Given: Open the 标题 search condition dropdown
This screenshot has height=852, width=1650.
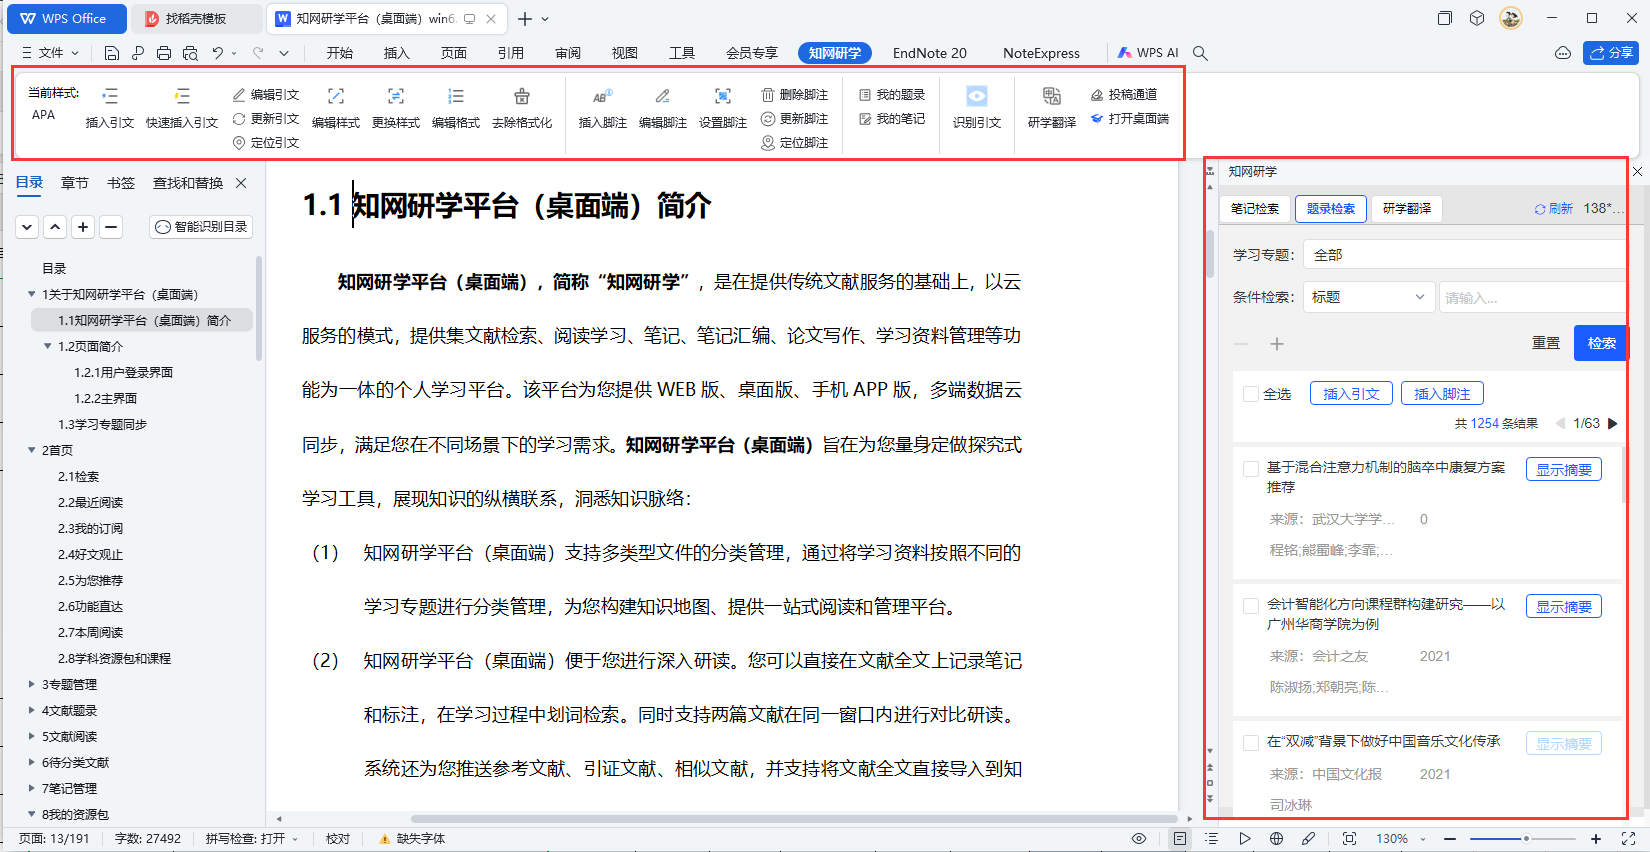Looking at the screenshot, I should (x=1368, y=297).
